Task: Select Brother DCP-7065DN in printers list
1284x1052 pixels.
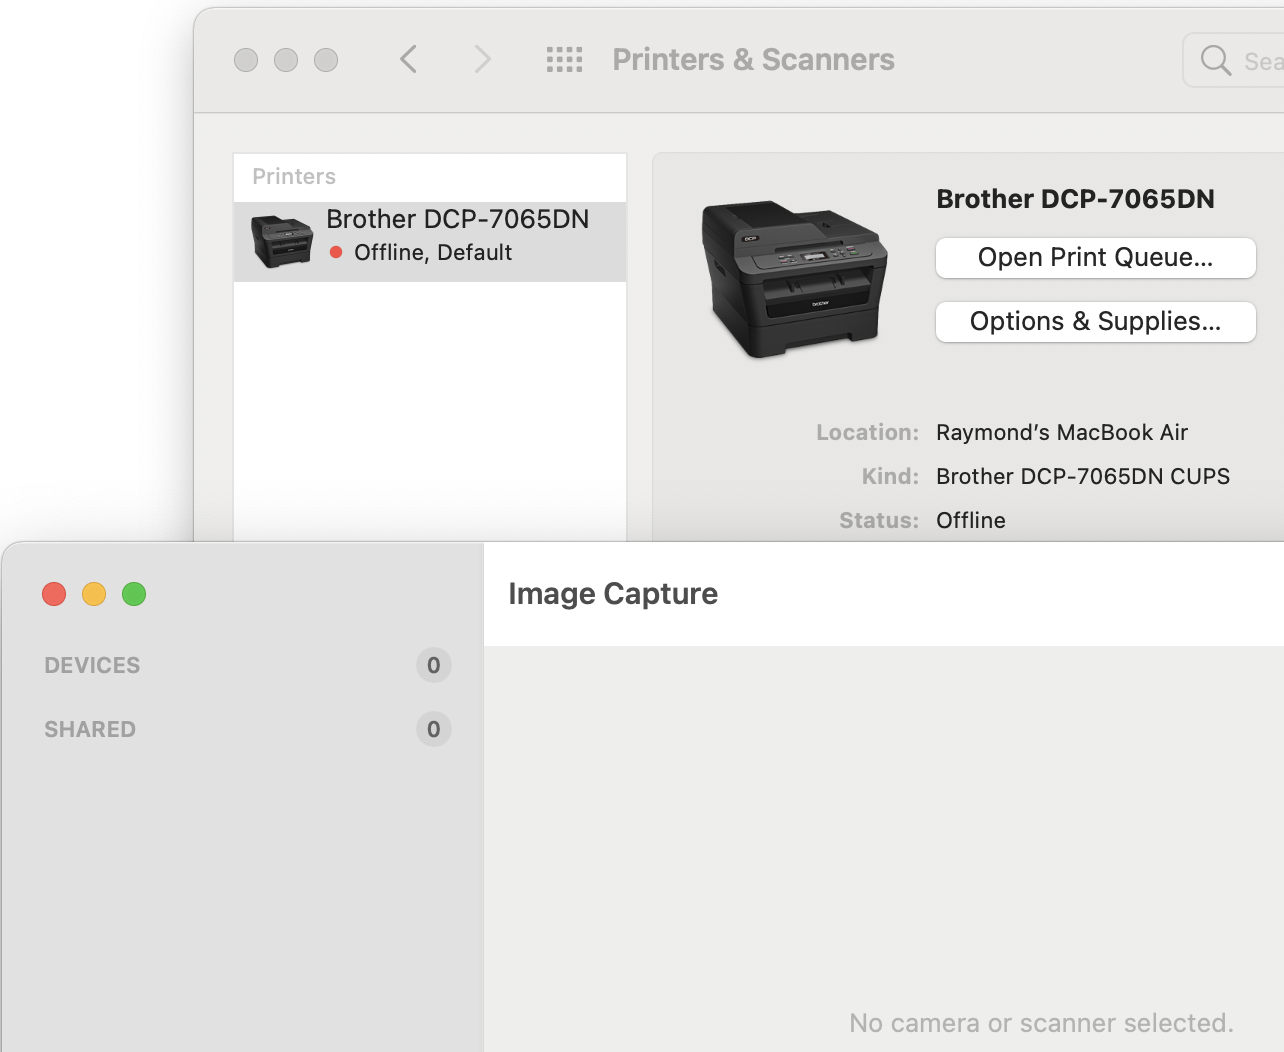Action: [430, 242]
